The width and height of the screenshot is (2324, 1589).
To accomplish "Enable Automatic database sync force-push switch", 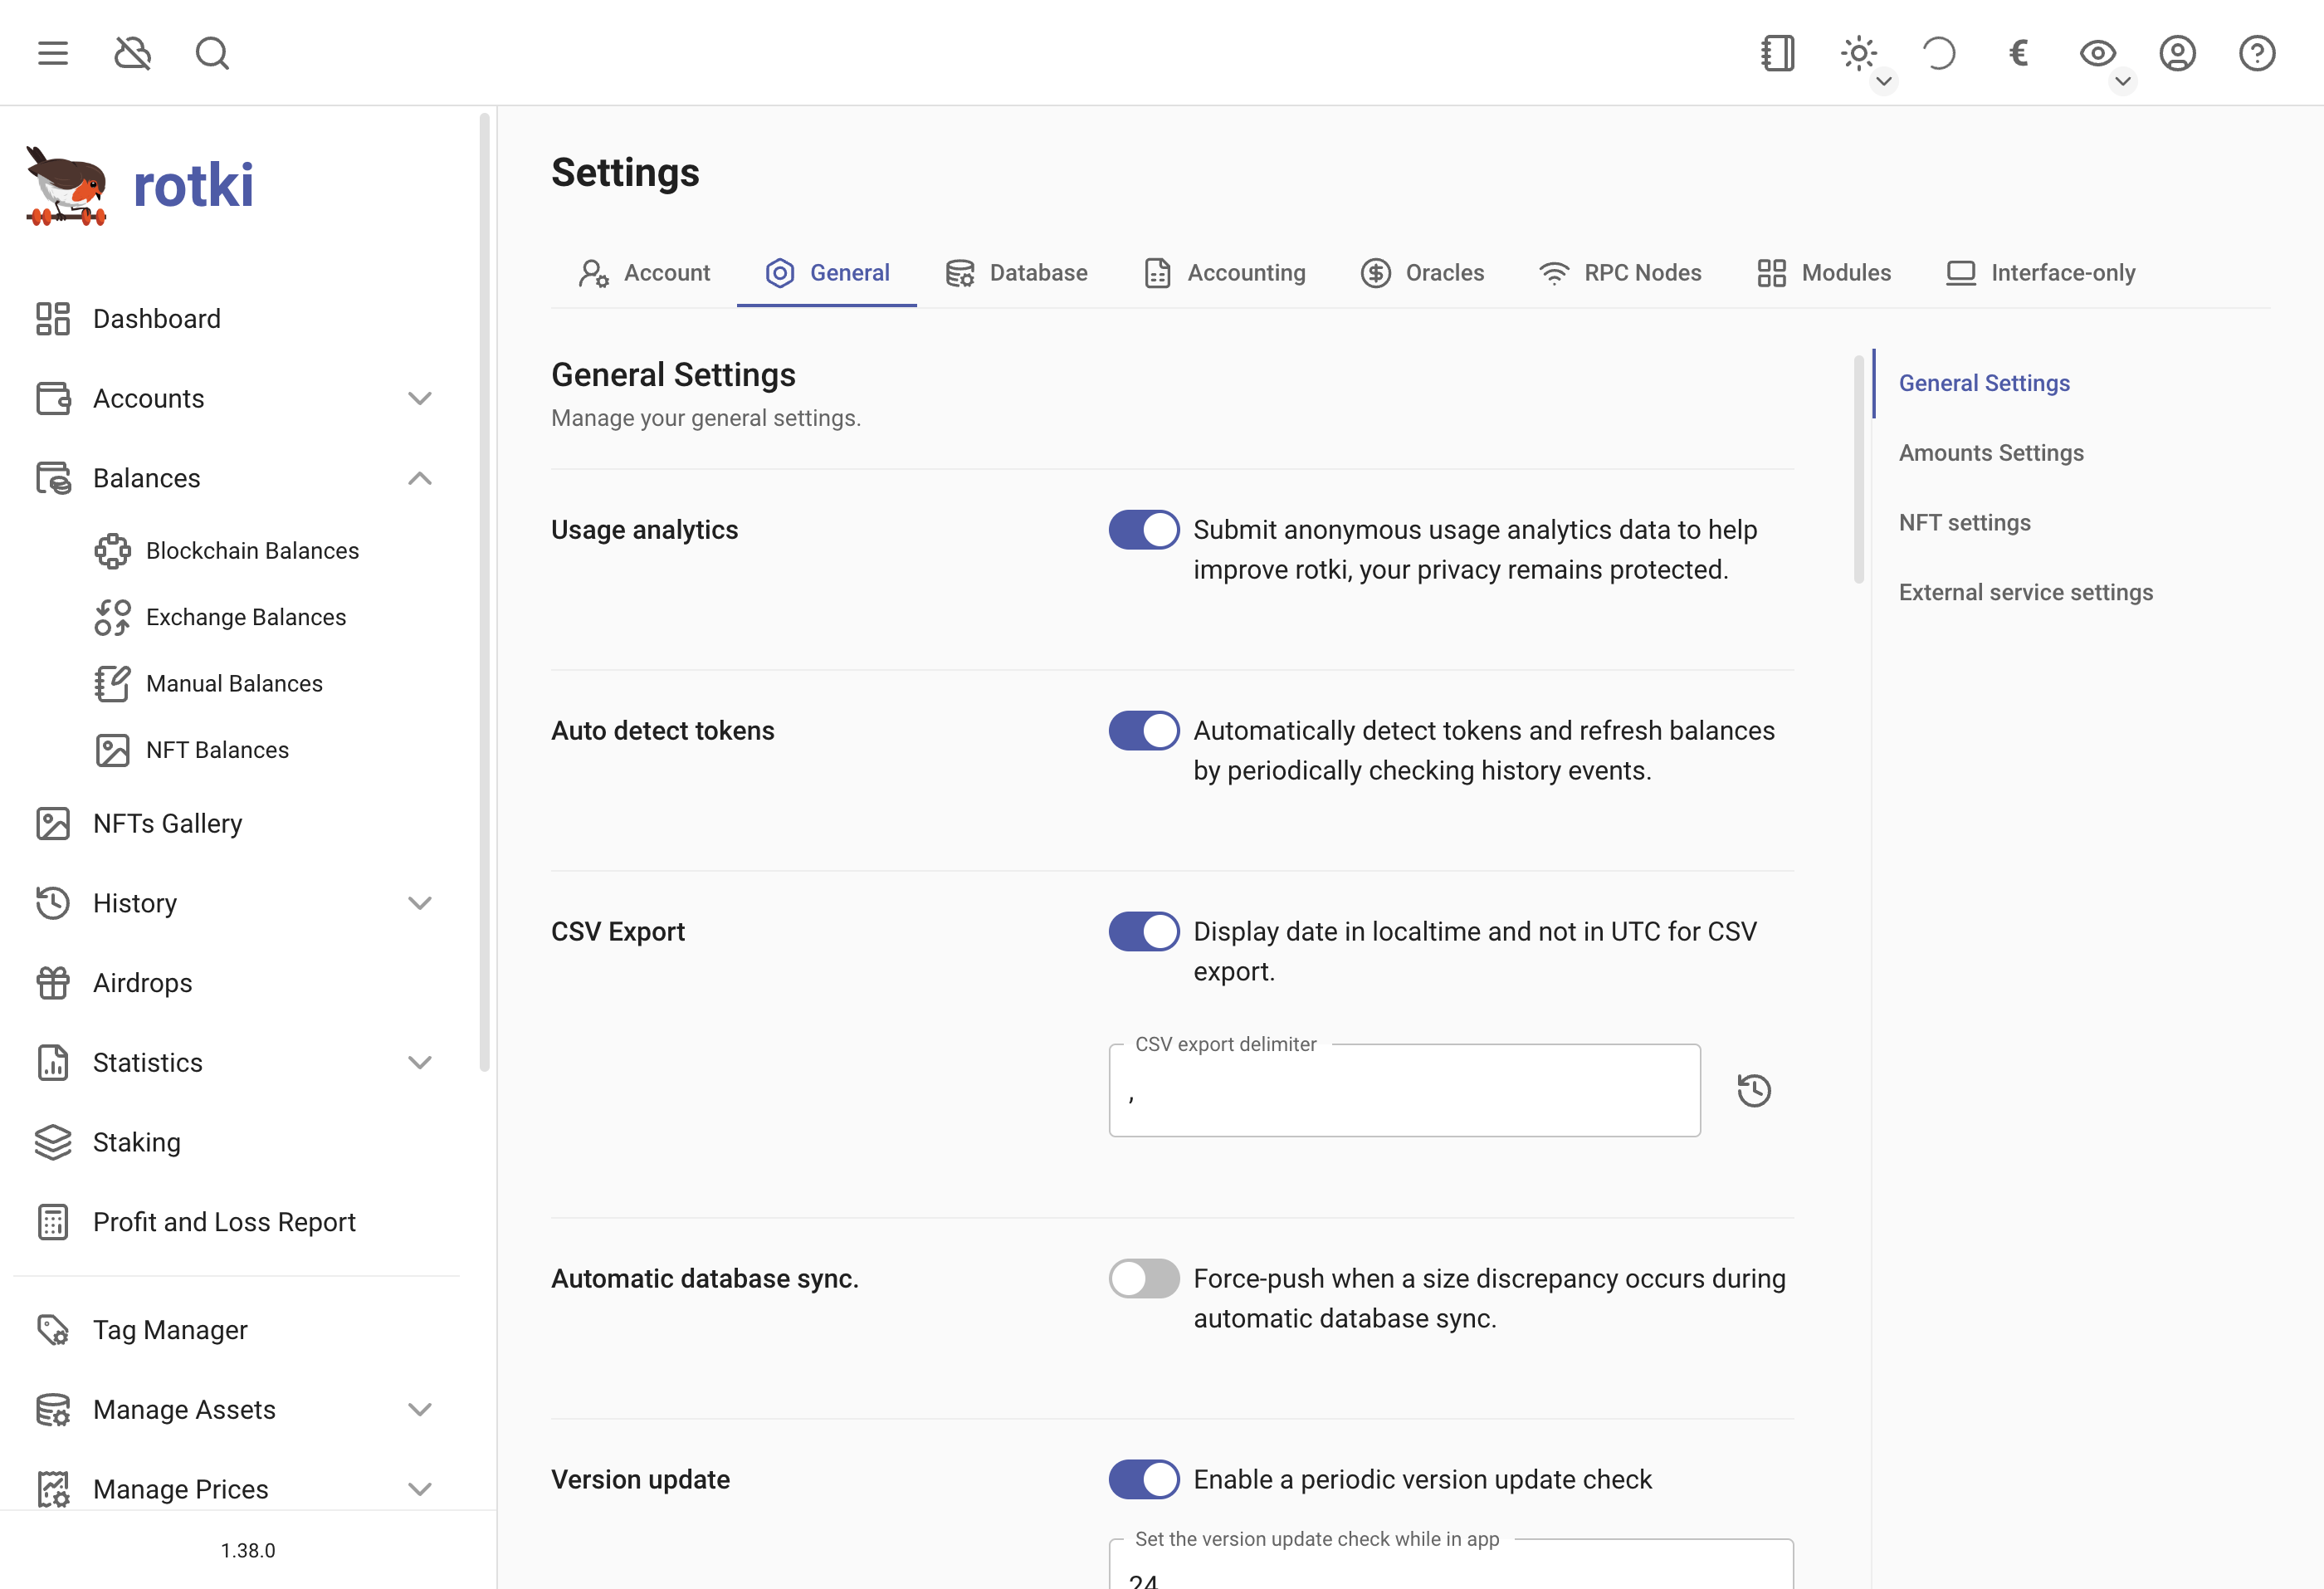I will pyautogui.click(x=1144, y=1279).
